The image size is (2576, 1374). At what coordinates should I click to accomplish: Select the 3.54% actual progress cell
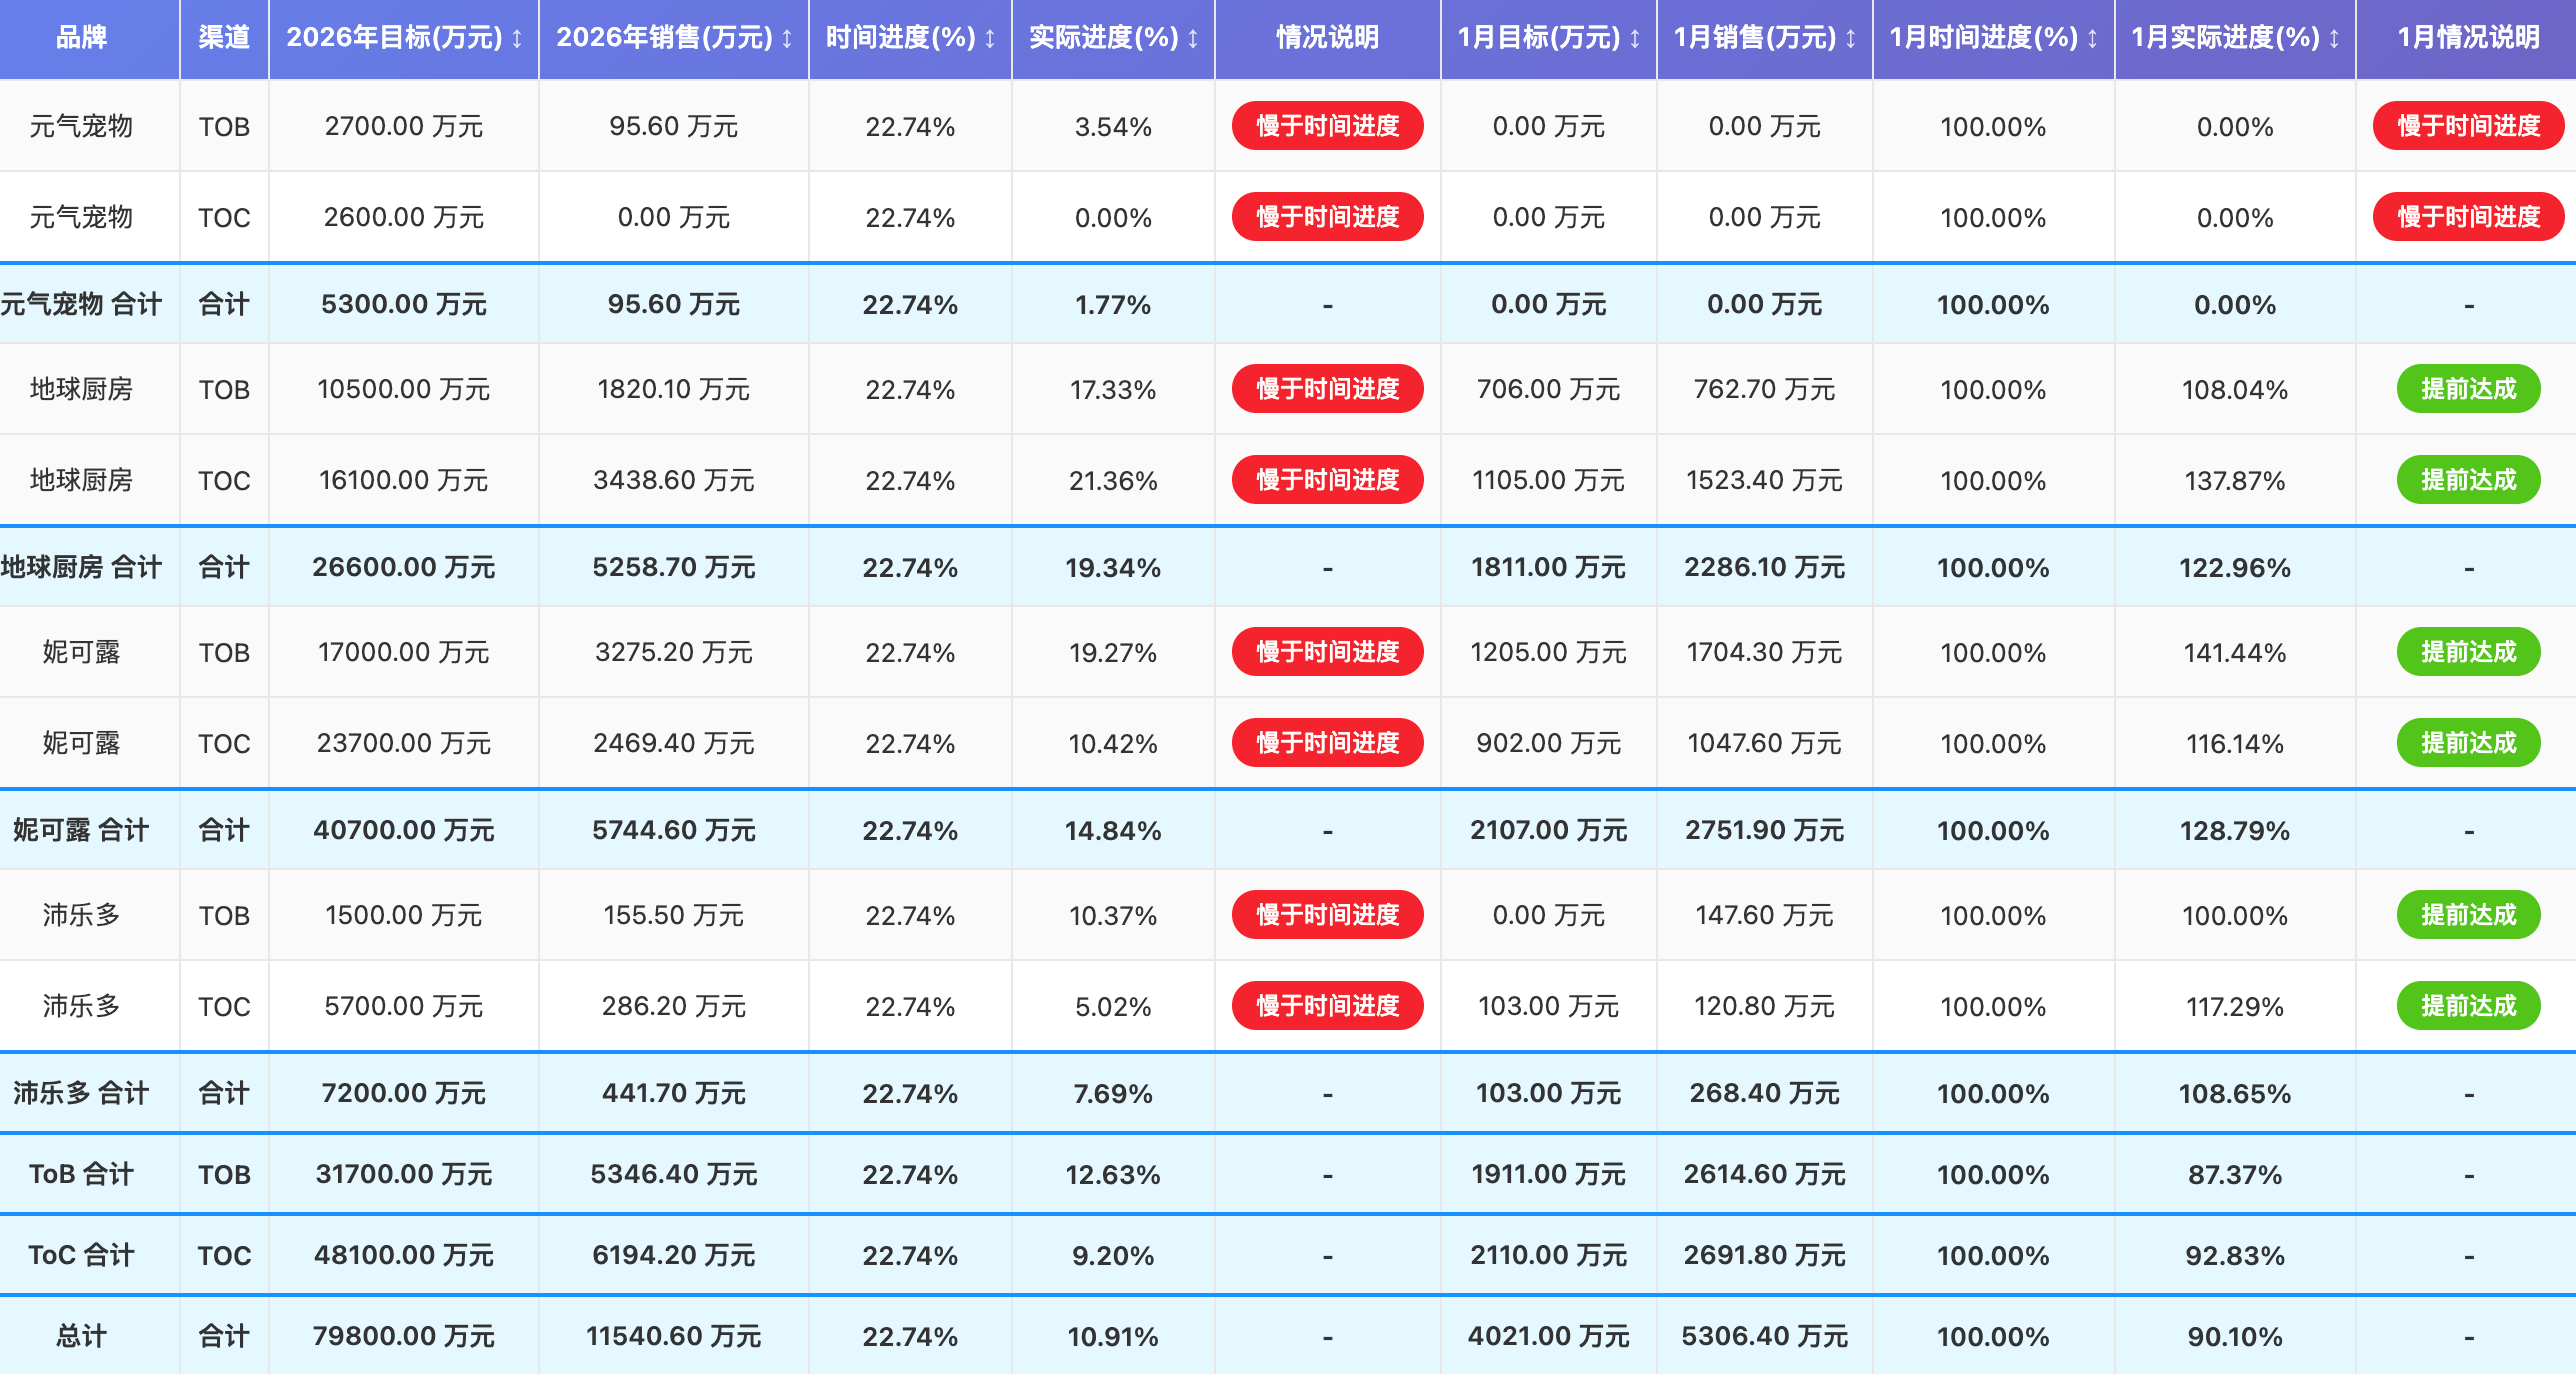tap(1113, 126)
